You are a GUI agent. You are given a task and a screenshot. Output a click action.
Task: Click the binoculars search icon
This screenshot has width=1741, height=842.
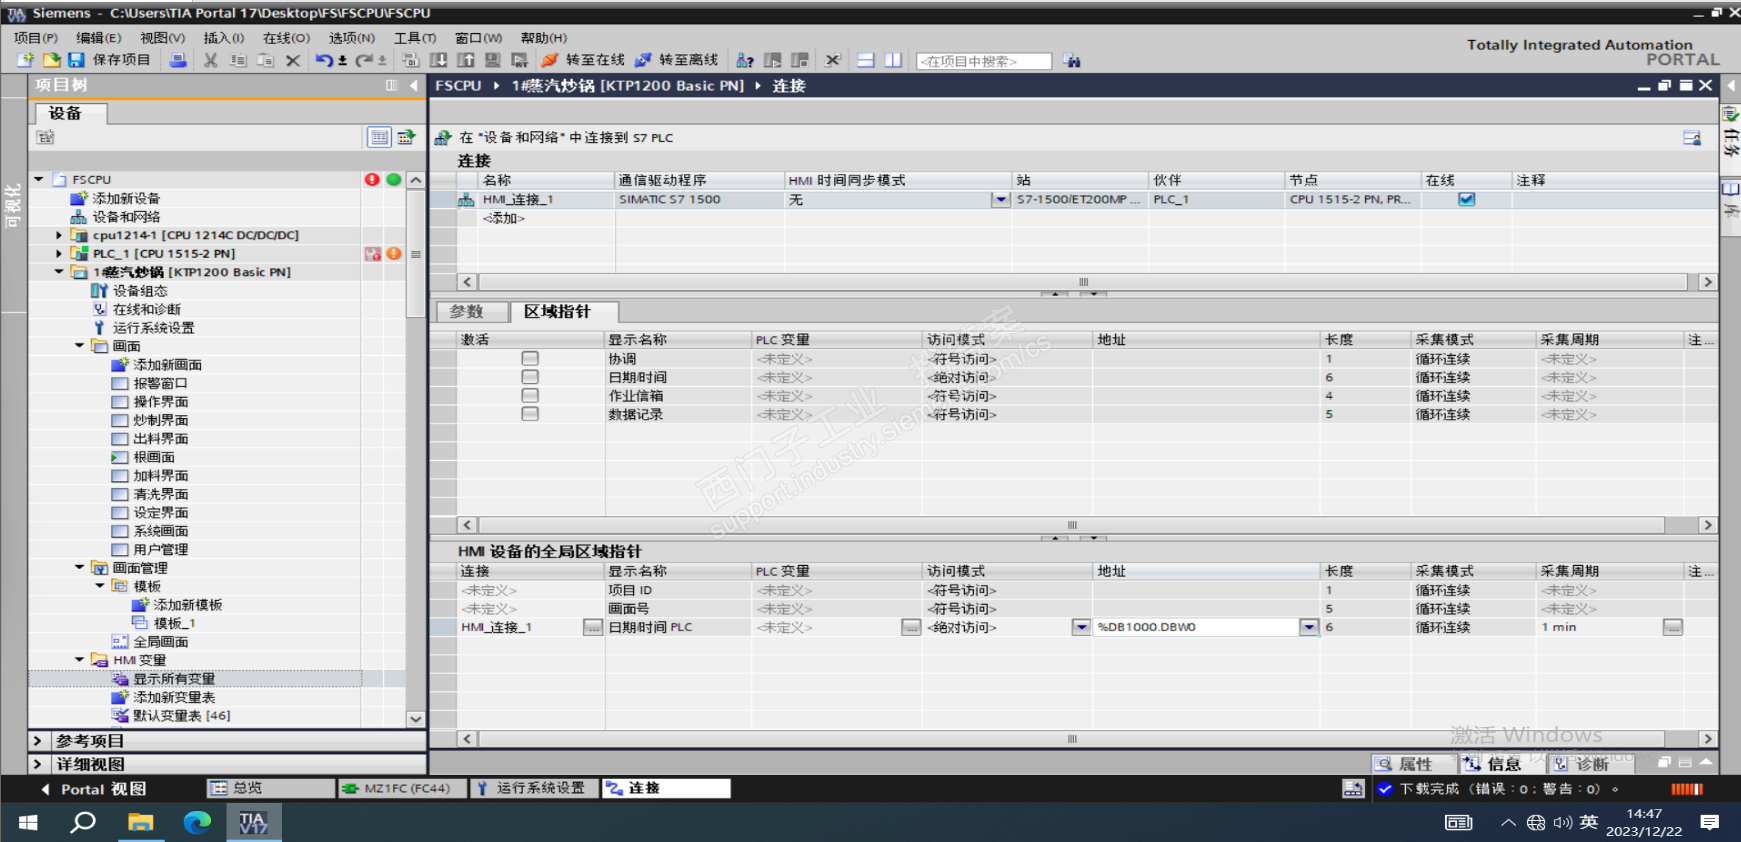tap(1072, 61)
